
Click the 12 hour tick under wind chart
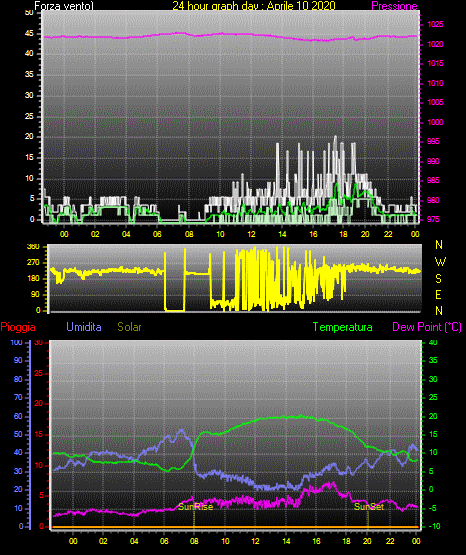pos(251,234)
